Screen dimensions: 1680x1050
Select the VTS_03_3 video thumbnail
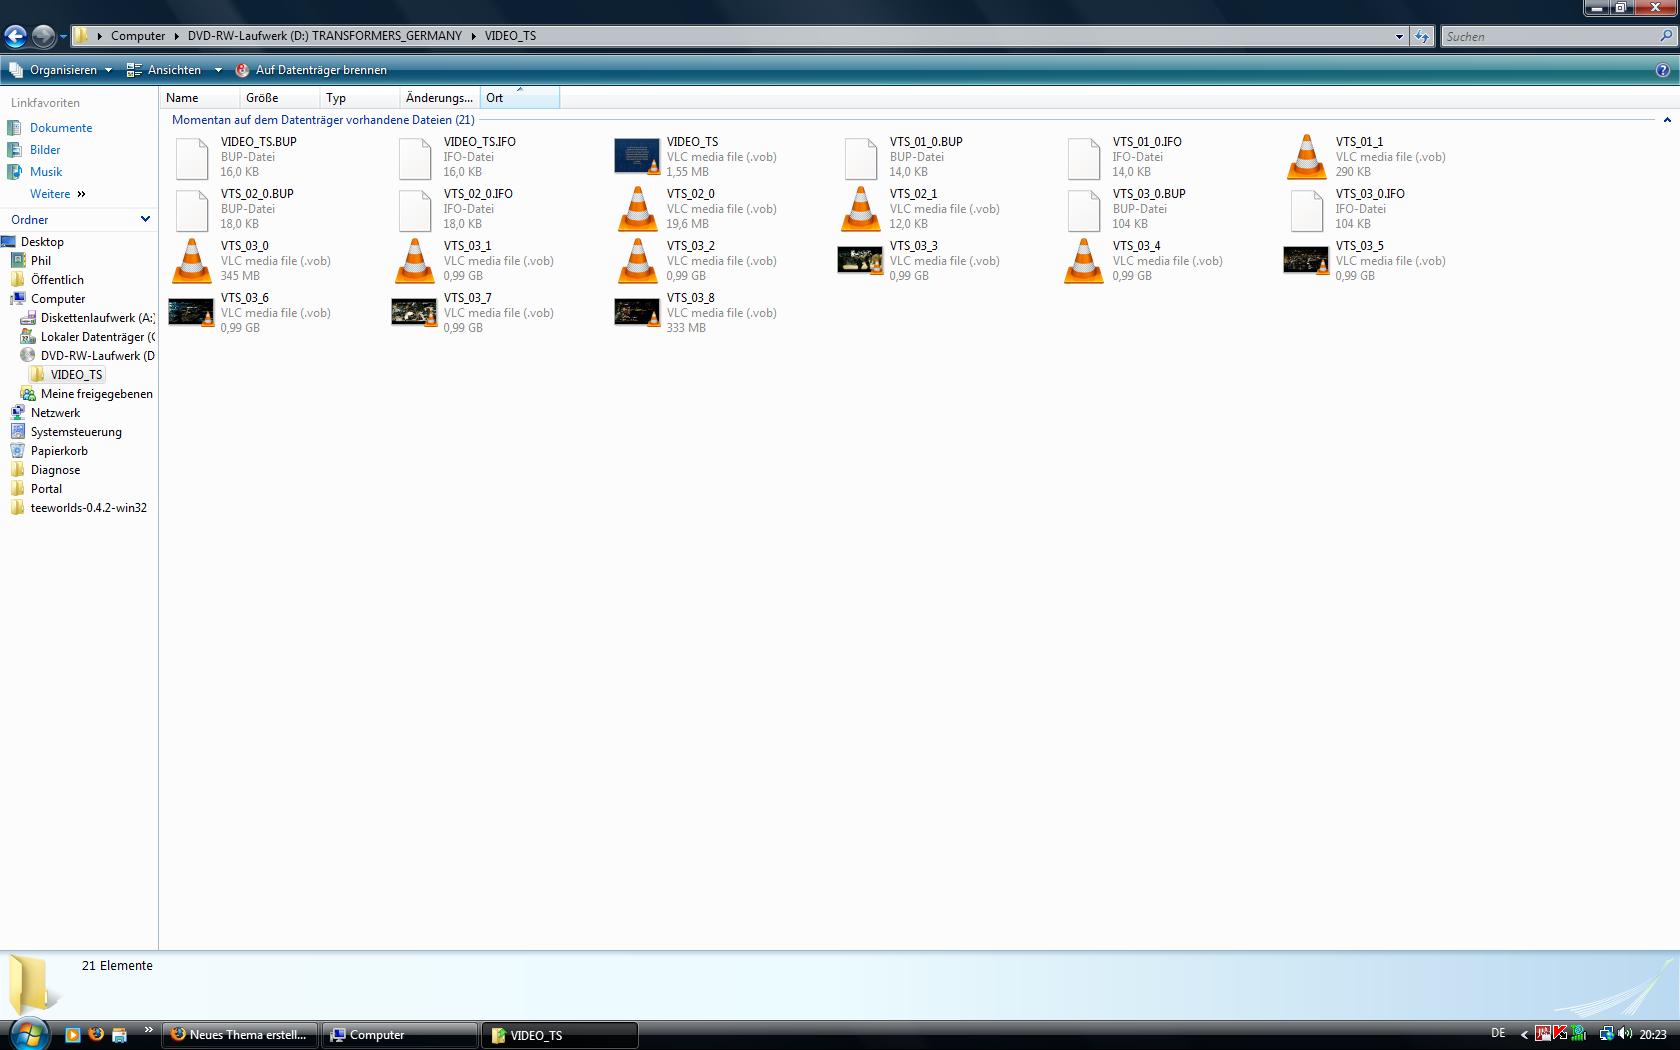[860, 260]
